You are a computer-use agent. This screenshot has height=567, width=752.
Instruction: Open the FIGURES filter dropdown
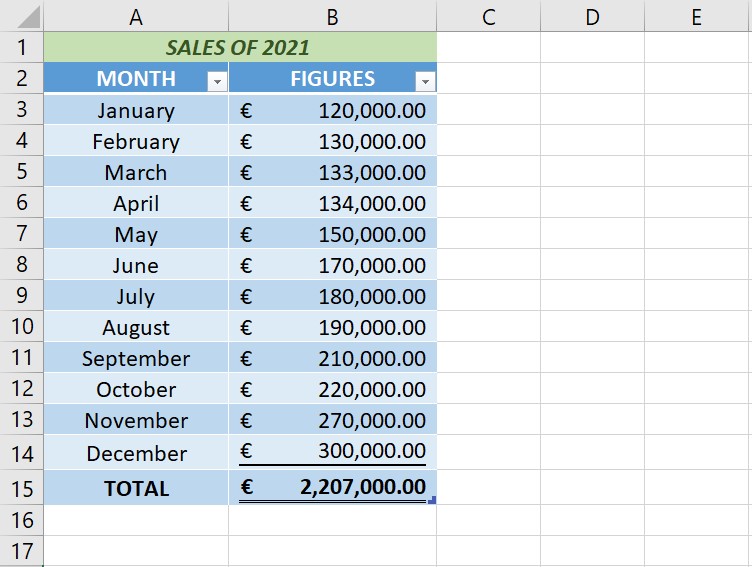click(426, 82)
